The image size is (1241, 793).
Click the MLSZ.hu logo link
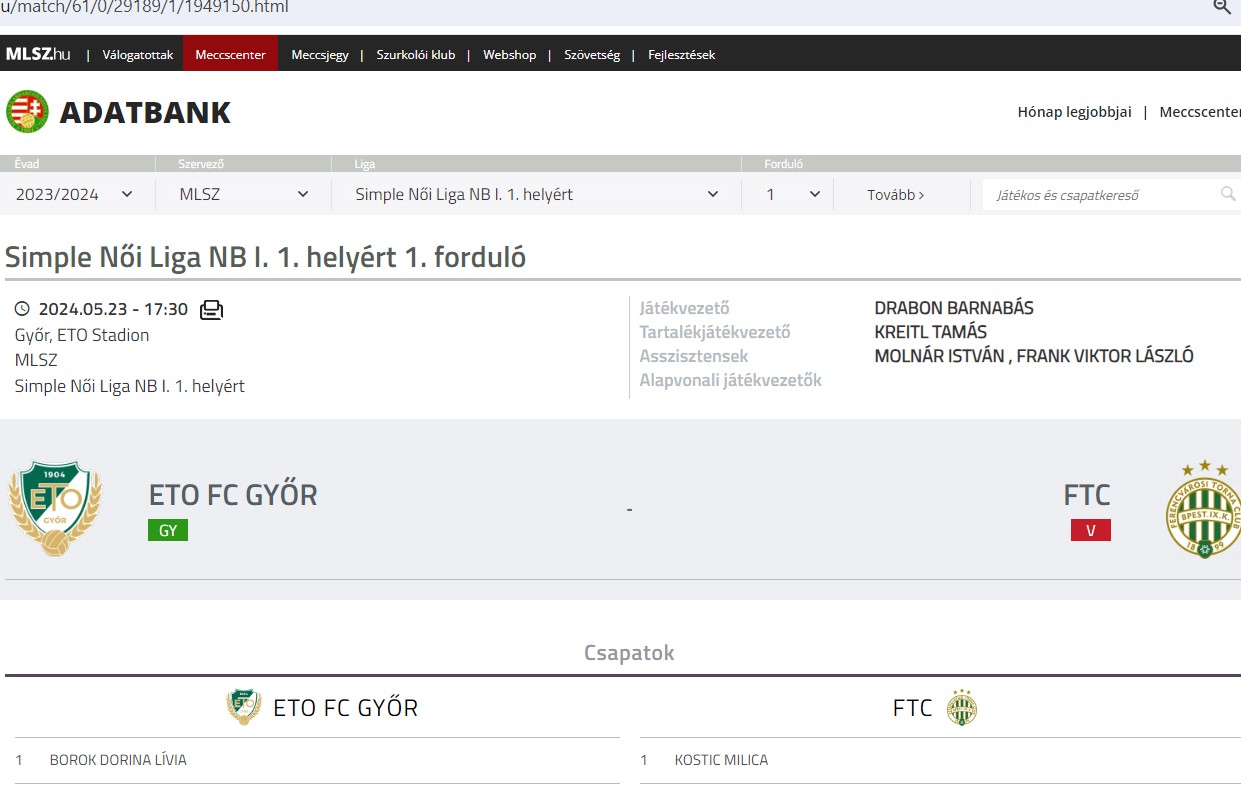click(38, 54)
